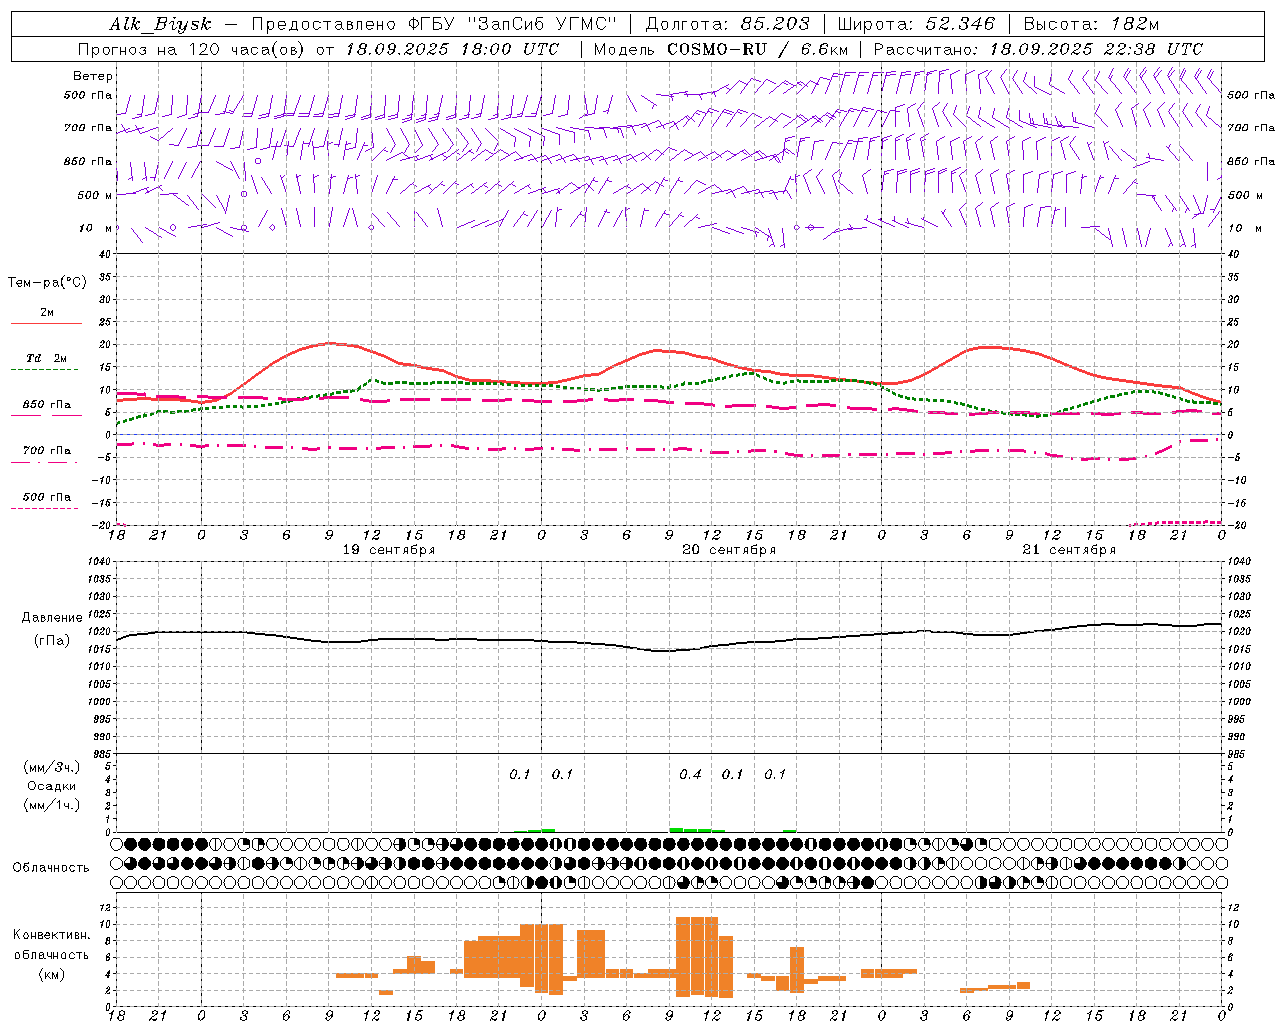Screen dimensions: 1280x1024
Task: Click the Тем-ра(°C) axis label
Action: pyautogui.click(x=47, y=283)
